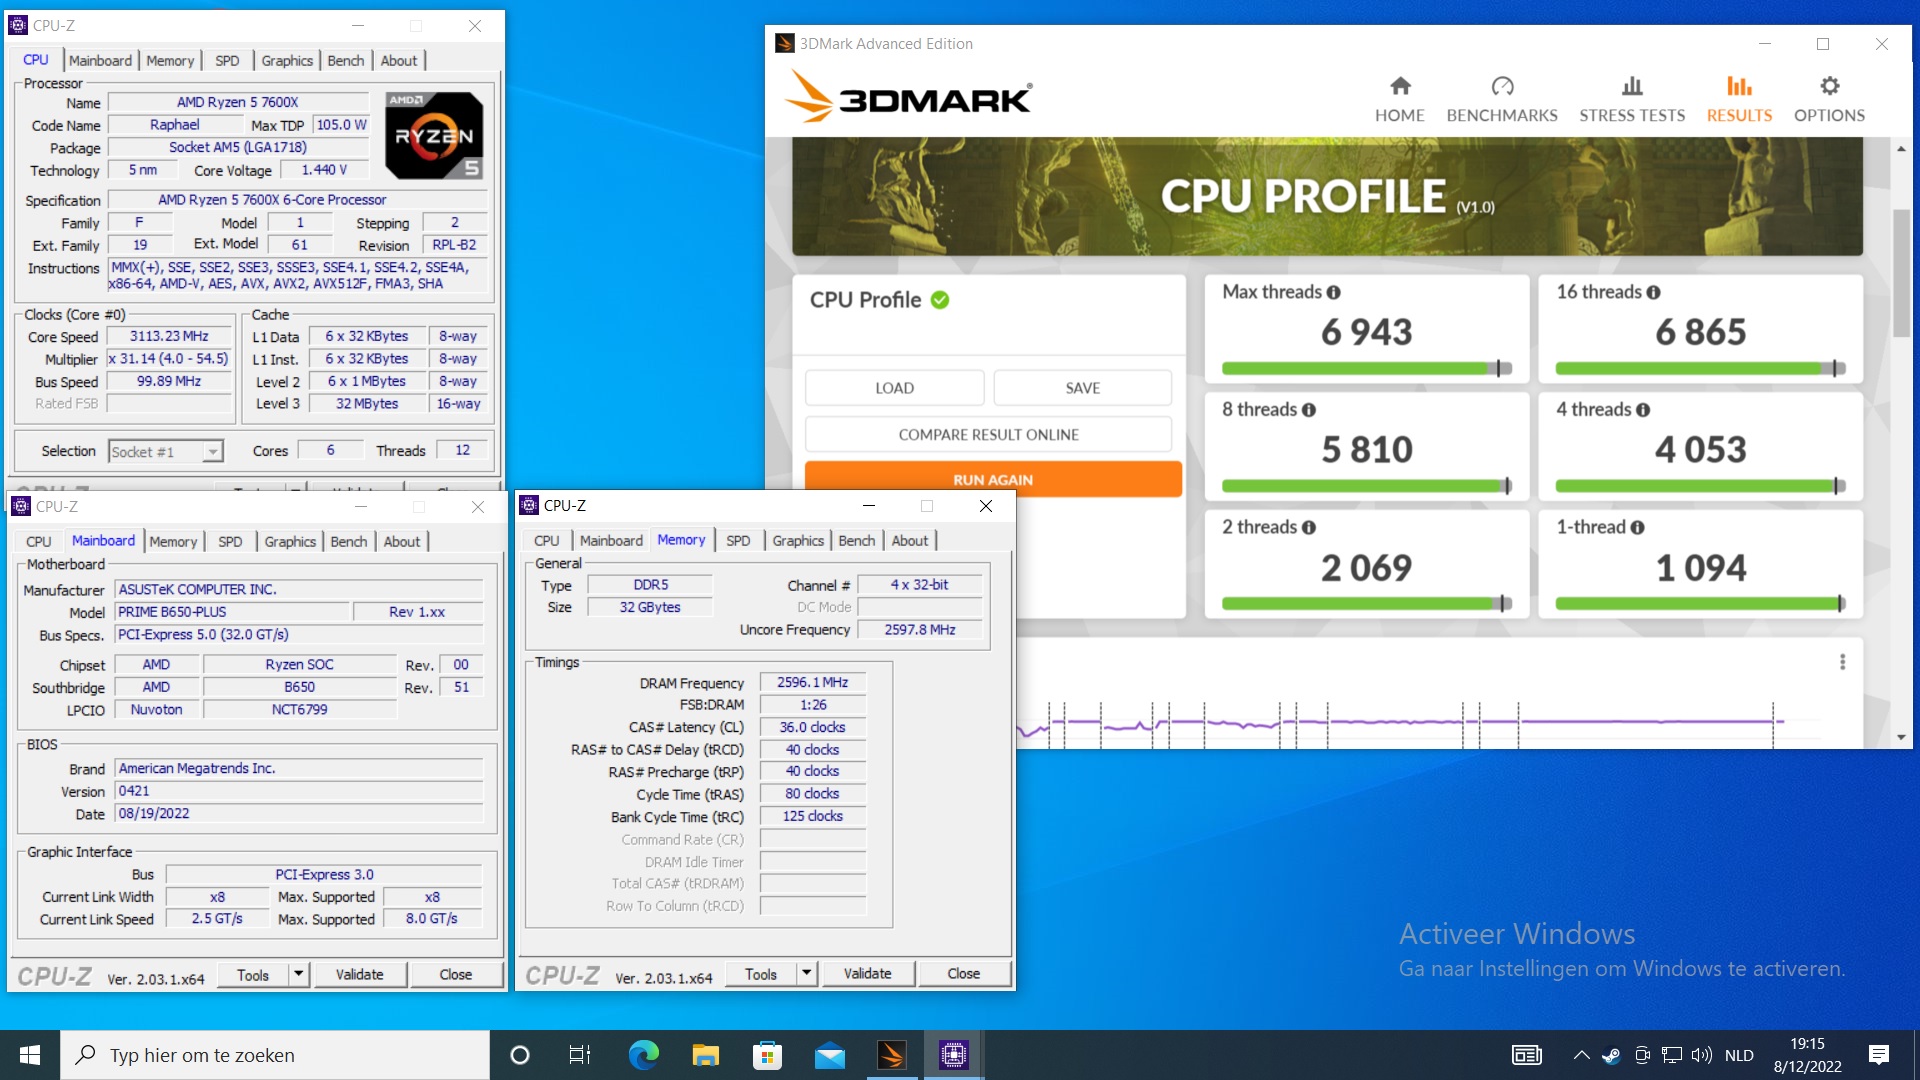Open network icon in system tray
Viewport: 1920px width, 1080px height.
(1671, 1055)
